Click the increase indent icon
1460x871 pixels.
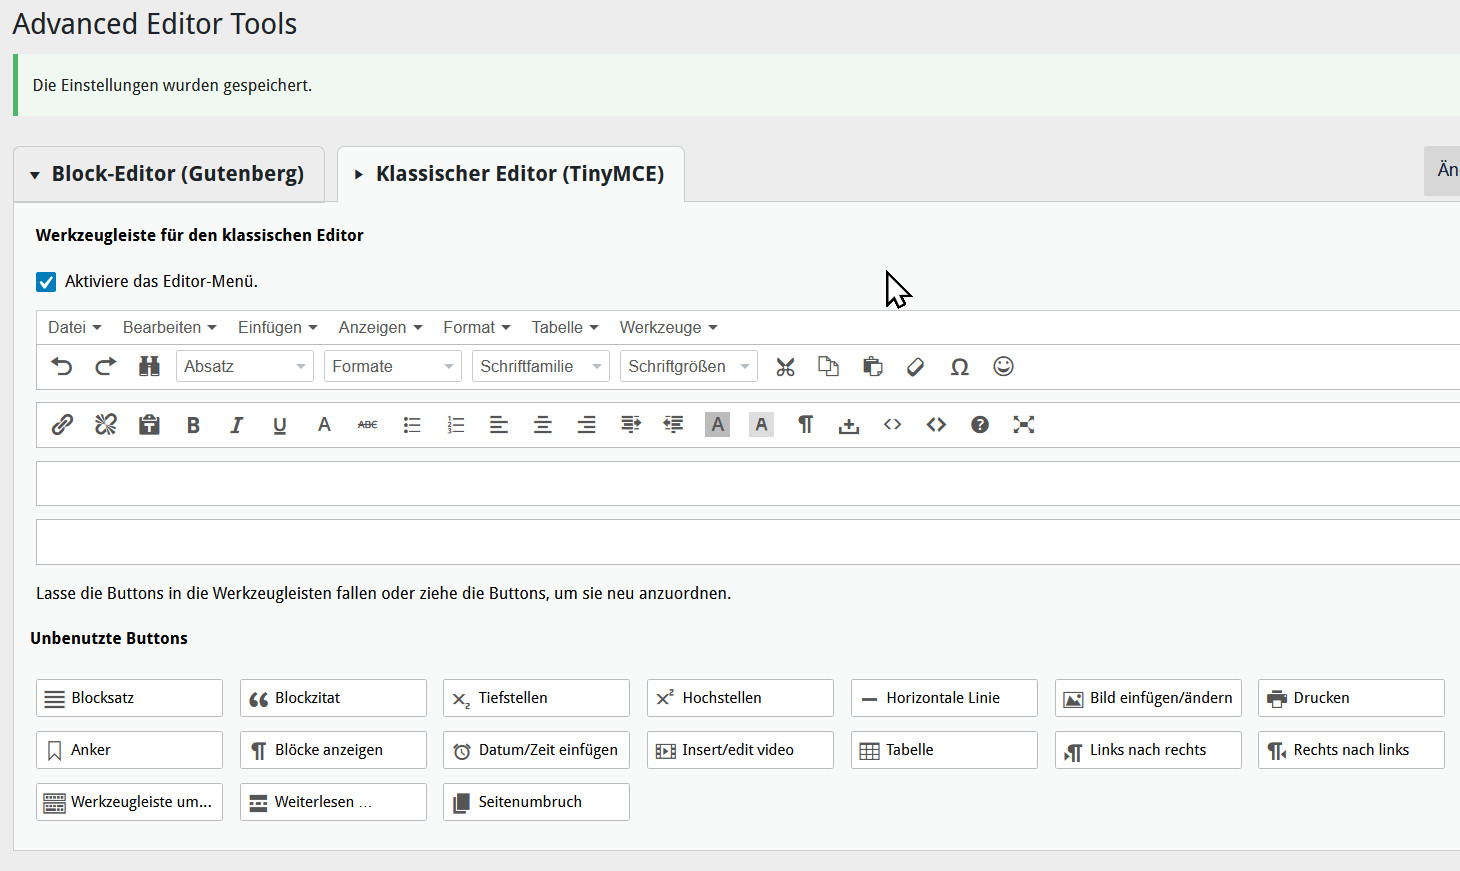coord(630,425)
